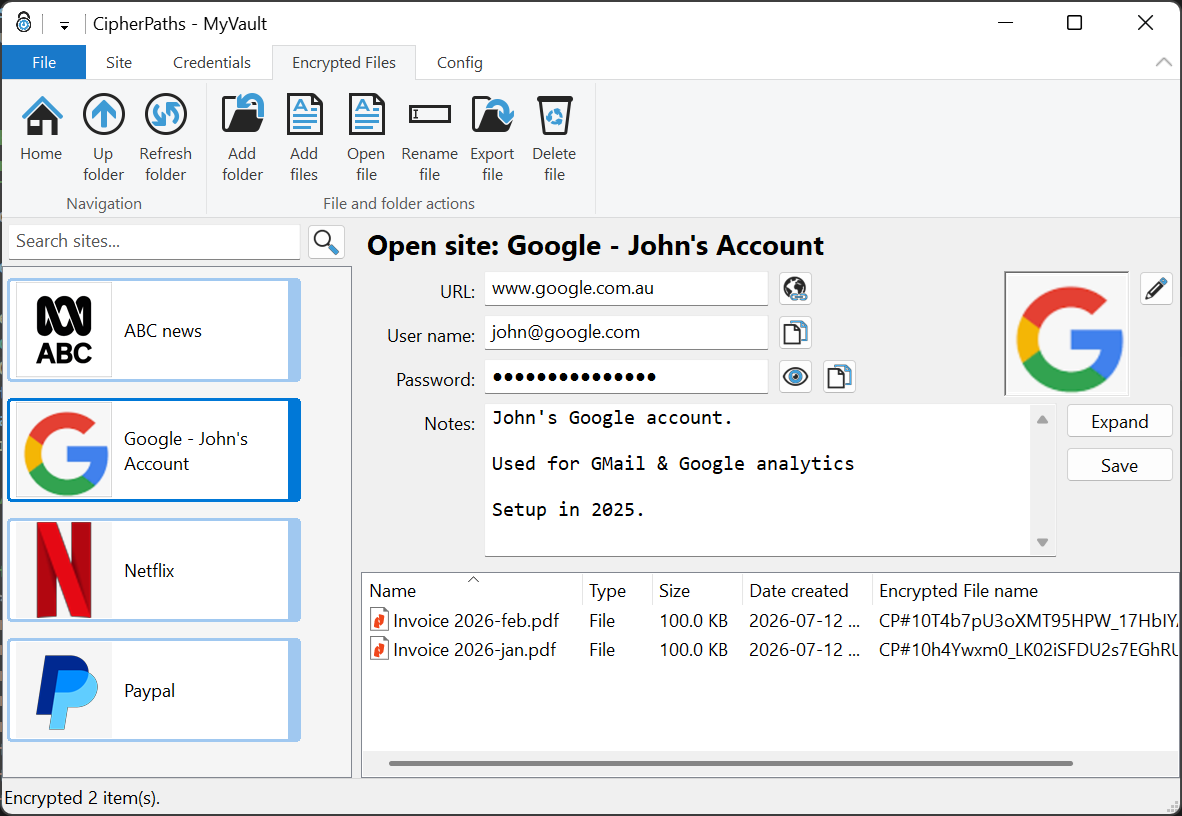Screen dimensions: 1182x816
Task: Sort files by Size column
Action: [x=697, y=591]
